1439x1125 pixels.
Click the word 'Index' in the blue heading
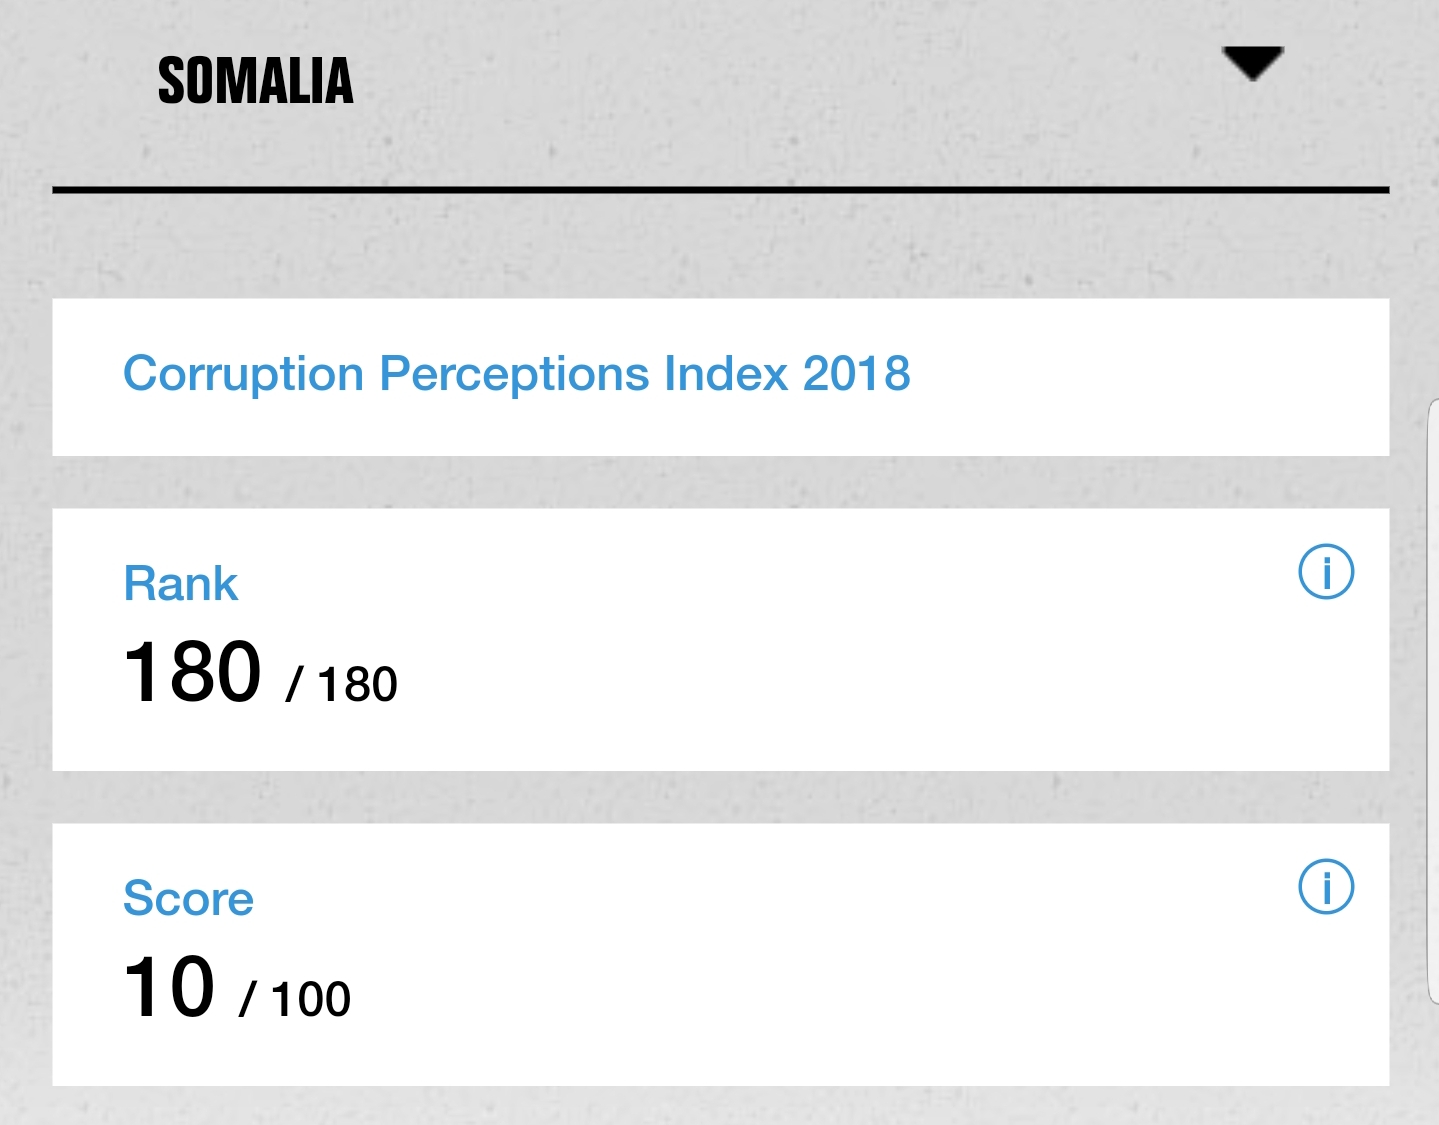[x=726, y=374]
